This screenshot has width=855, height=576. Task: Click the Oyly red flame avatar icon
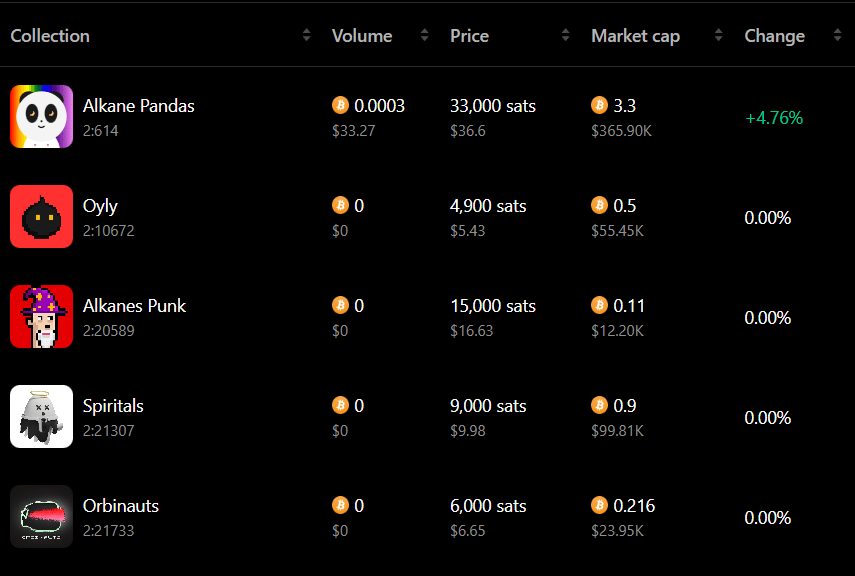[41, 217]
